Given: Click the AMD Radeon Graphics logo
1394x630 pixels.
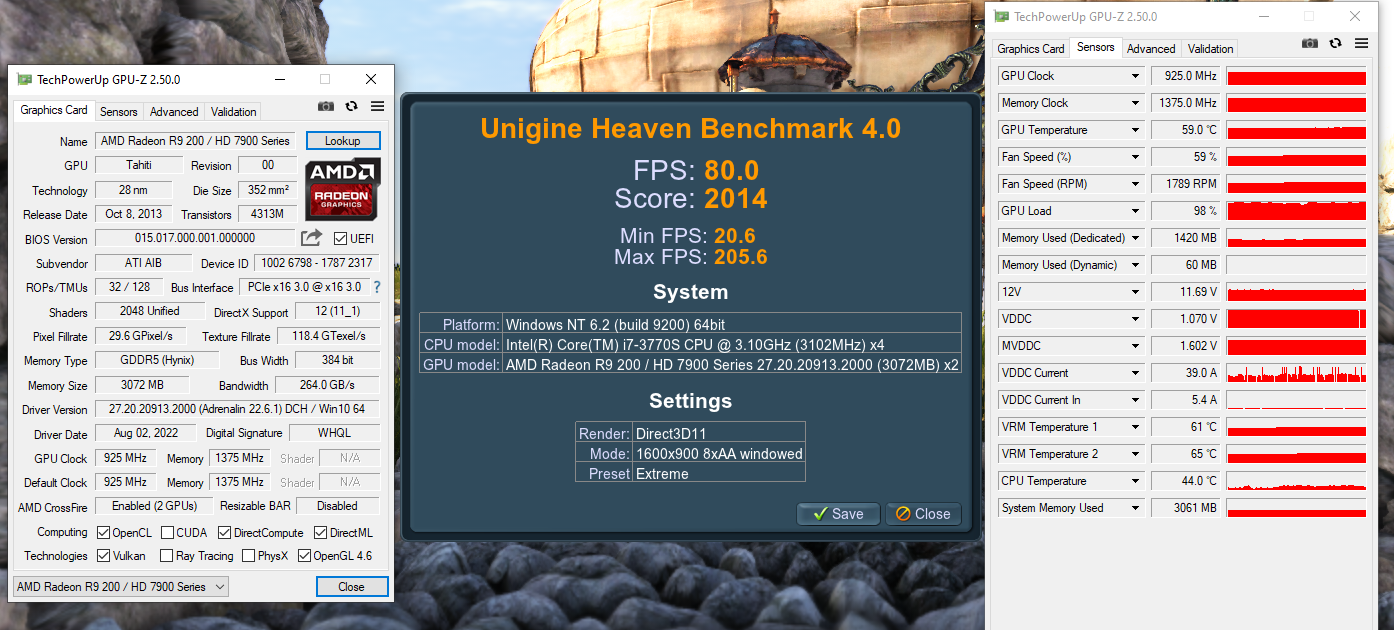Looking at the screenshot, I should click(x=342, y=188).
